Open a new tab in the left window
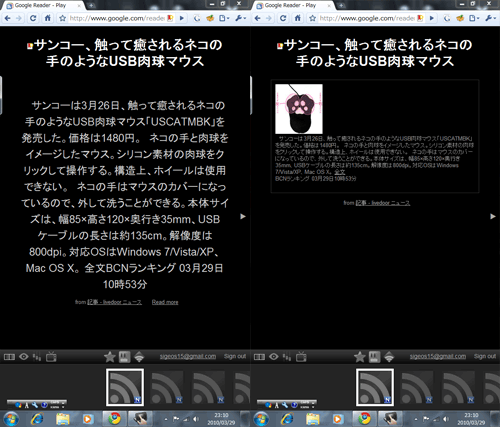Screen dimensions: 500x427 point(91,5)
